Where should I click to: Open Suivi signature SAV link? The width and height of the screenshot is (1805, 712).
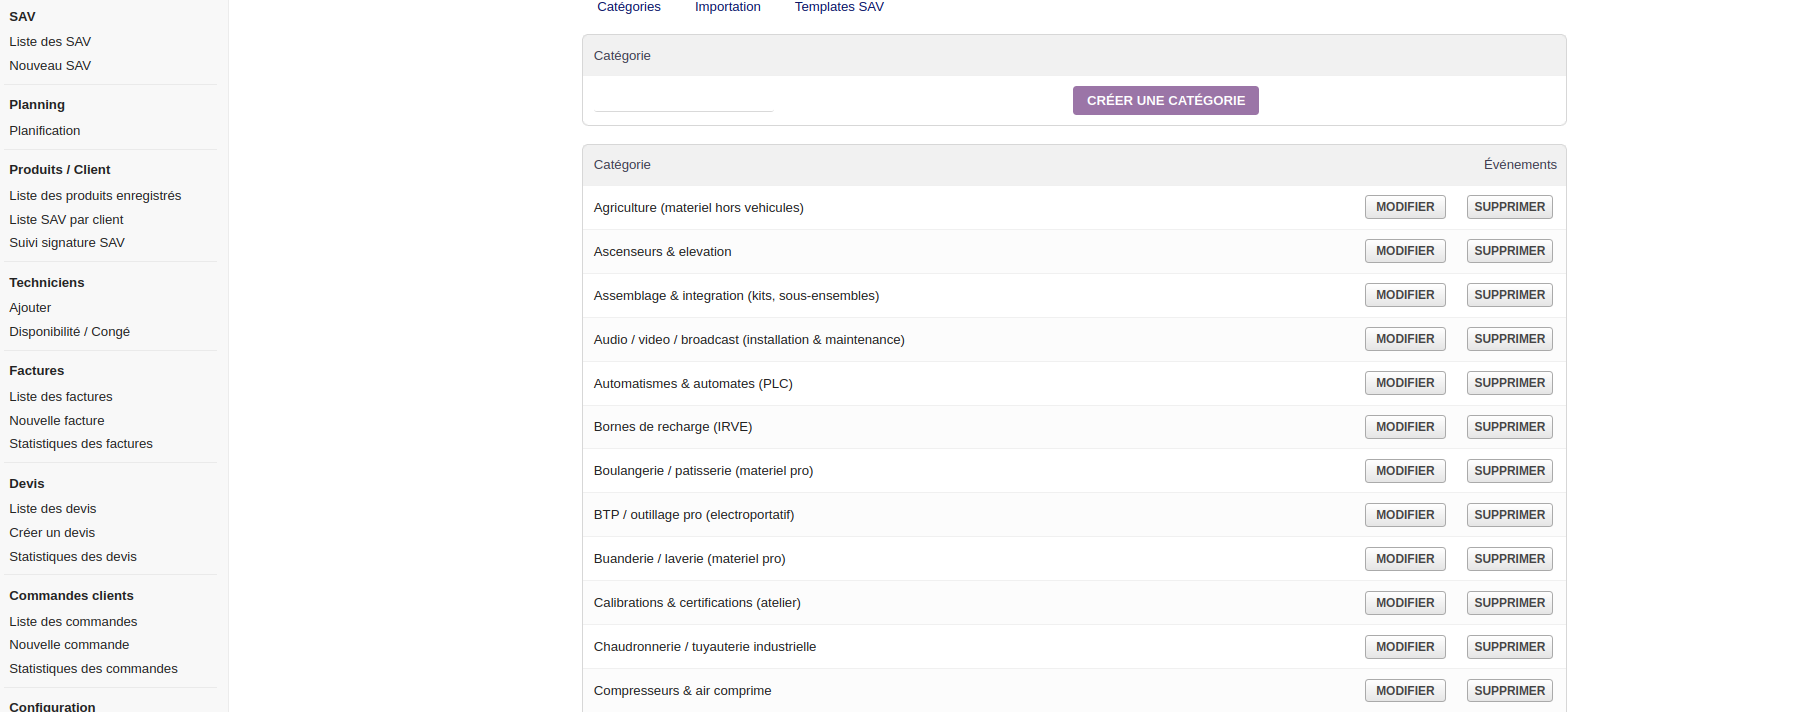[x=67, y=243]
